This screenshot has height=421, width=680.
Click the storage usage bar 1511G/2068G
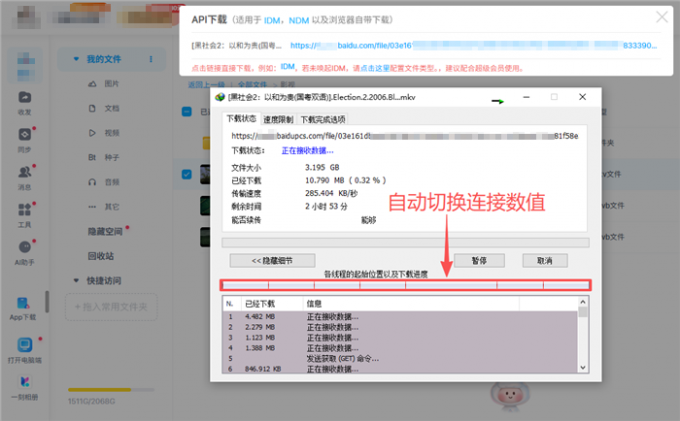[x=111, y=390]
